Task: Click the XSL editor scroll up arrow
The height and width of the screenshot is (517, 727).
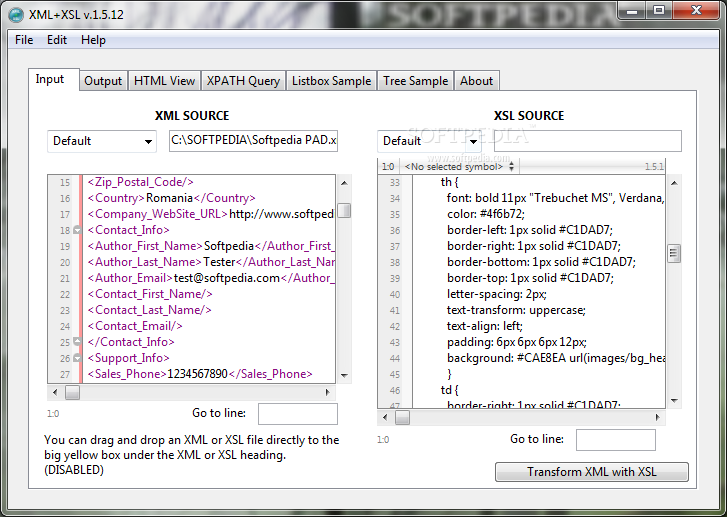Action: coord(674,183)
